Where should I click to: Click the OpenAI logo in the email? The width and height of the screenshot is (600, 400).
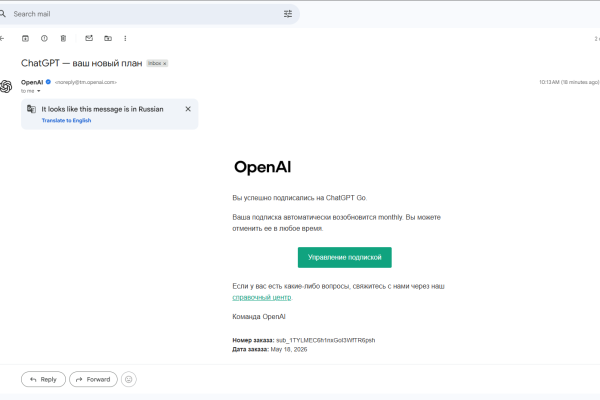[x=262, y=167]
